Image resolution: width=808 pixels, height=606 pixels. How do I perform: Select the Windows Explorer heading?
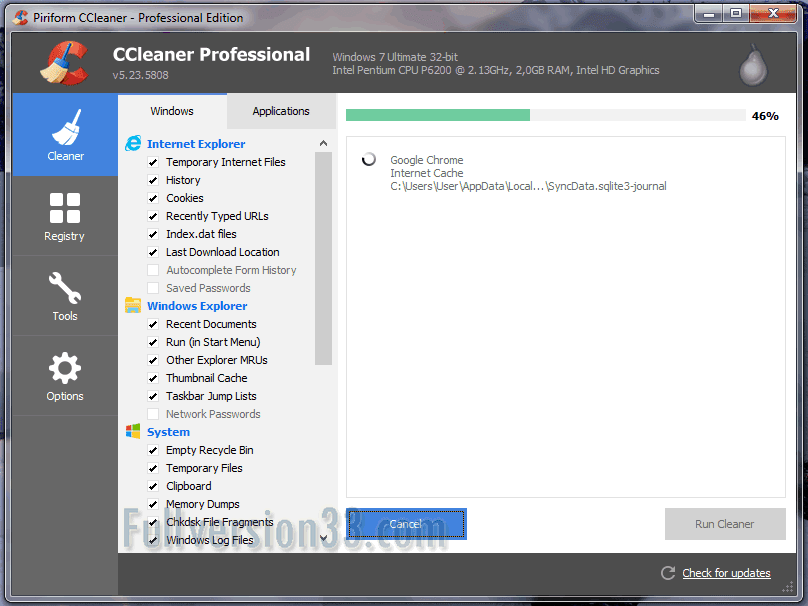[197, 306]
